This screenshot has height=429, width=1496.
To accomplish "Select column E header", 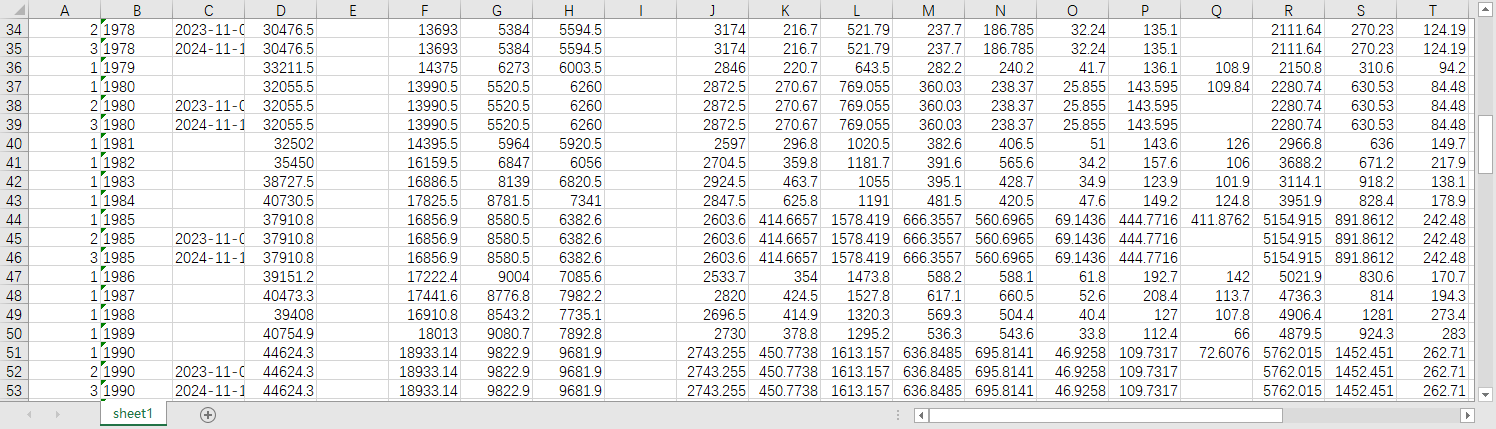I will 353,10.
